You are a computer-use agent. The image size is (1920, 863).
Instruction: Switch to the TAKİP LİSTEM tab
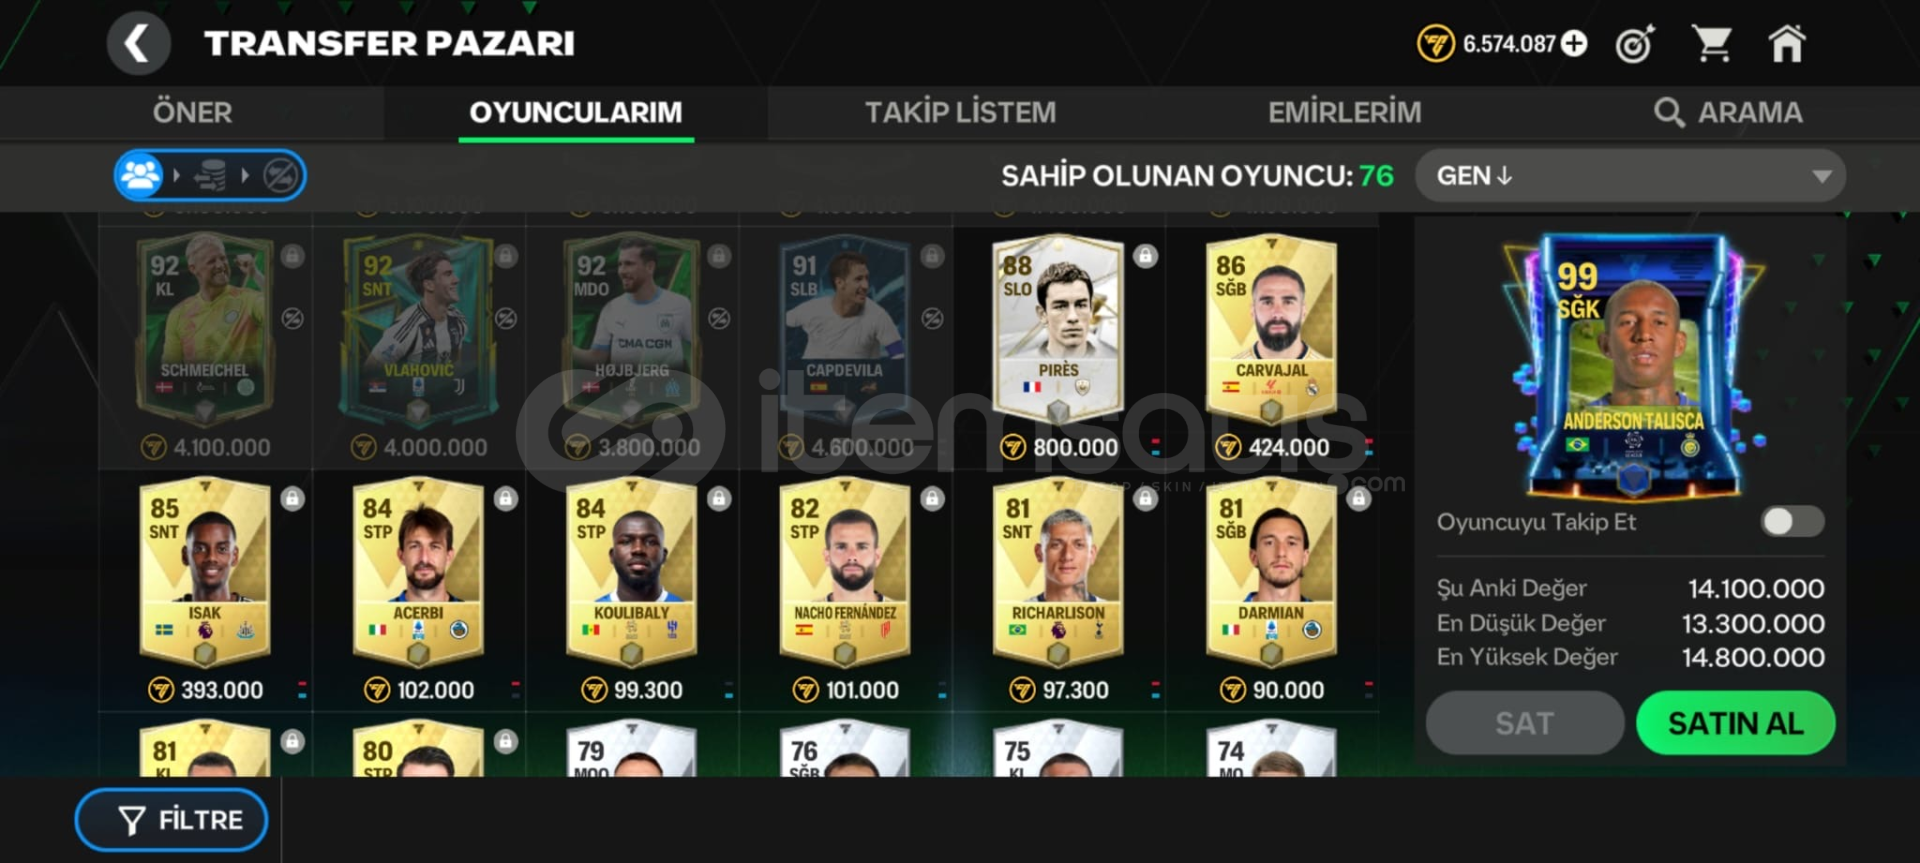960,112
